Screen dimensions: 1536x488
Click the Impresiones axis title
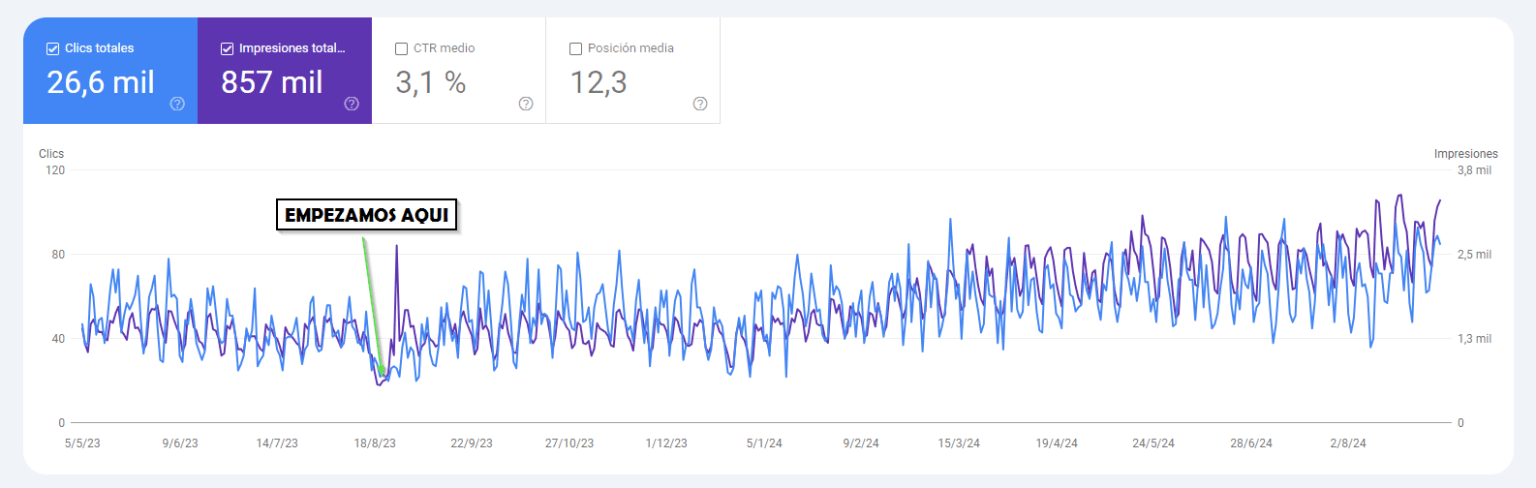[x=1465, y=154]
